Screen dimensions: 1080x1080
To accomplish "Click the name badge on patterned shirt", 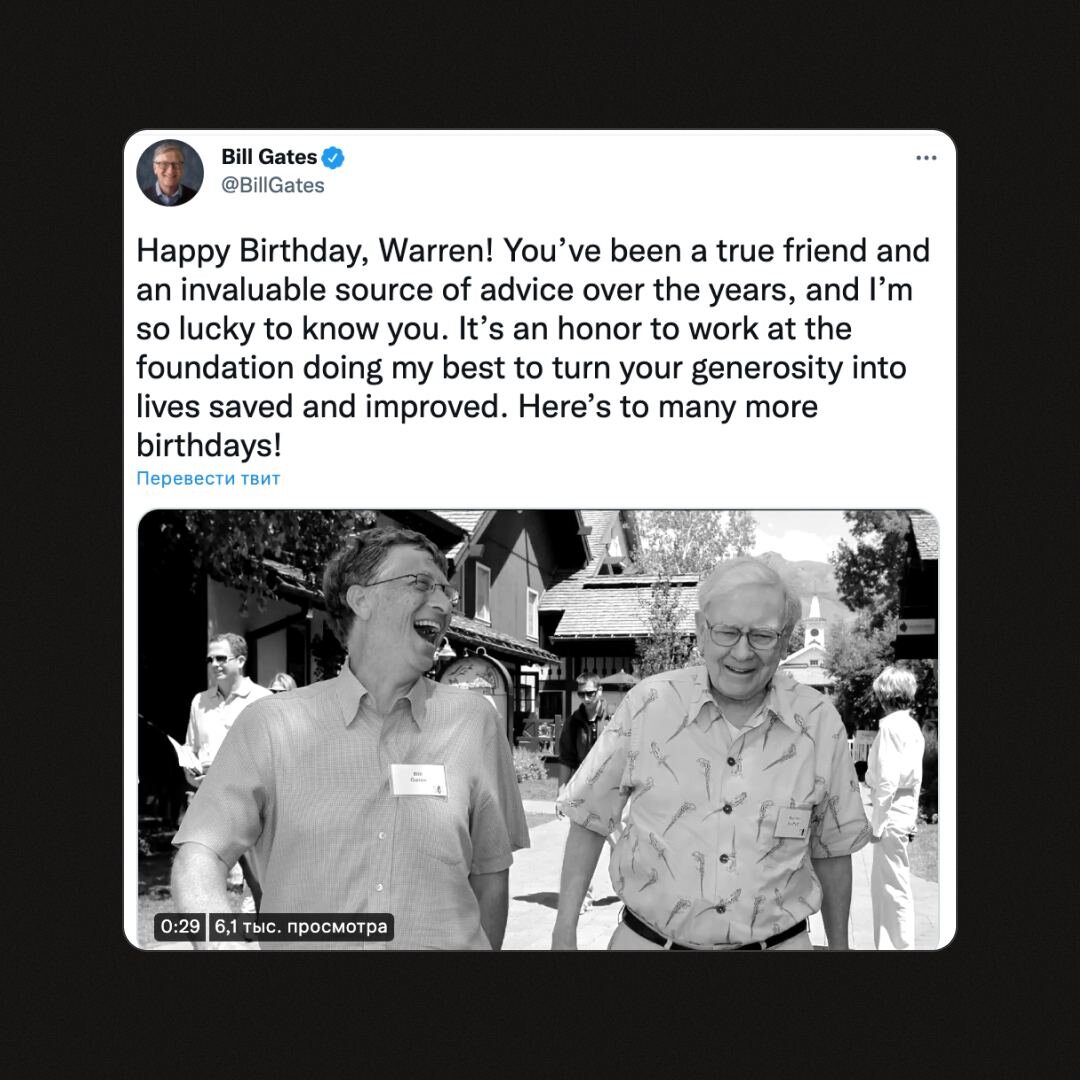I will pyautogui.click(x=792, y=822).
